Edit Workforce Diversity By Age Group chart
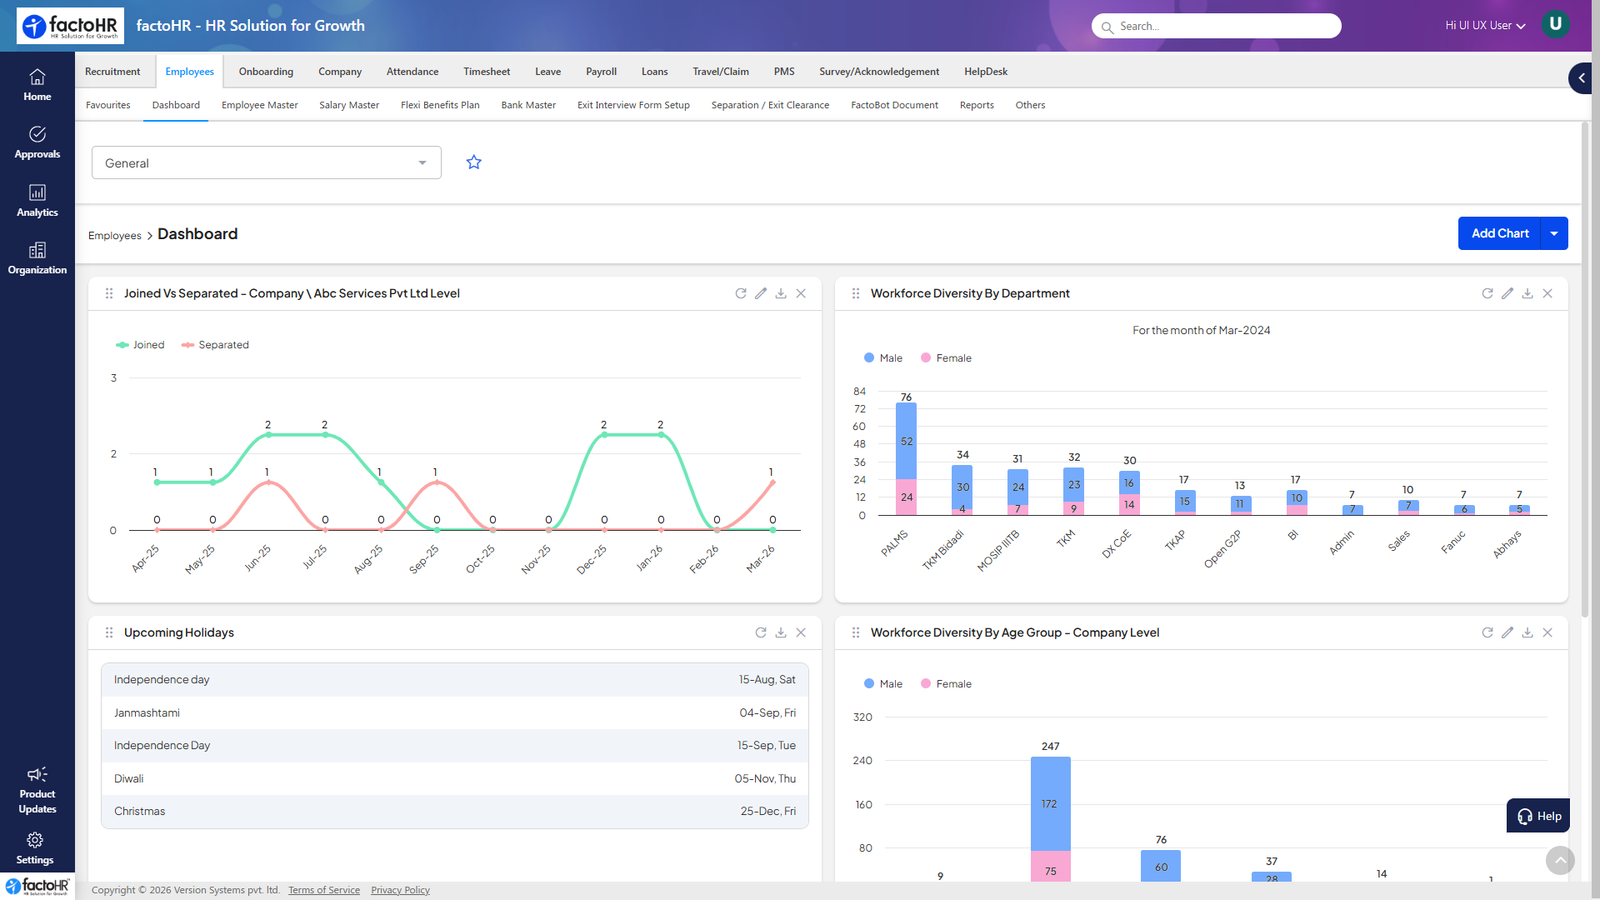This screenshot has width=1600, height=900. coord(1507,632)
